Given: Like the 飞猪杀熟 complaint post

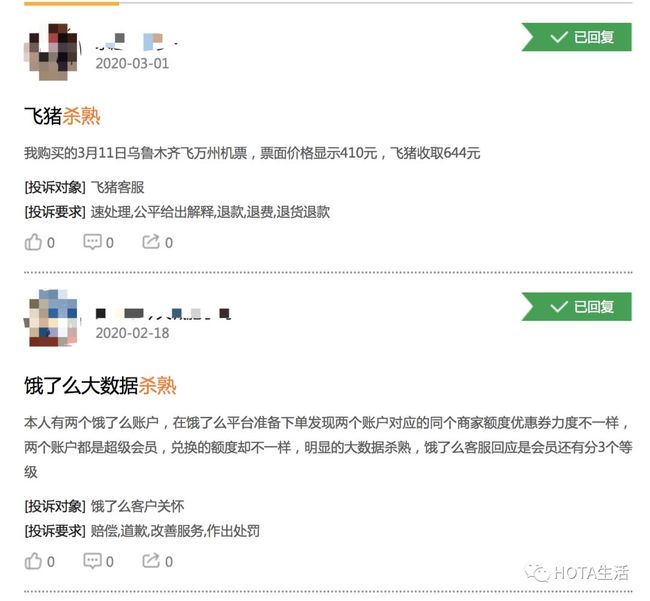Looking at the screenshot, I should [39, 242].
